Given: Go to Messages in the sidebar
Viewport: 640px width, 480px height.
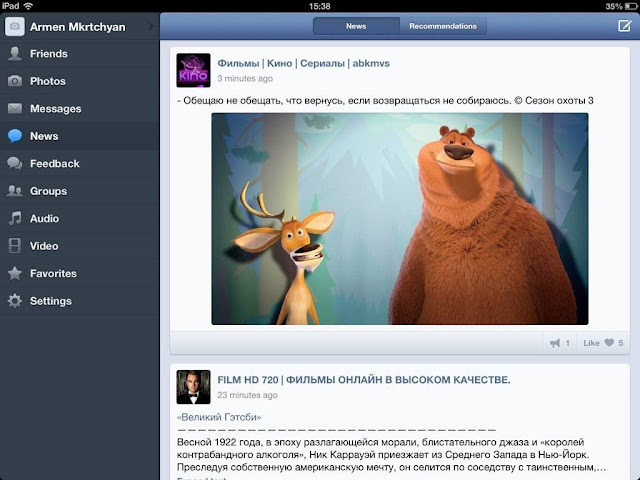Looking at the screenshot, I should coord(80,108).
